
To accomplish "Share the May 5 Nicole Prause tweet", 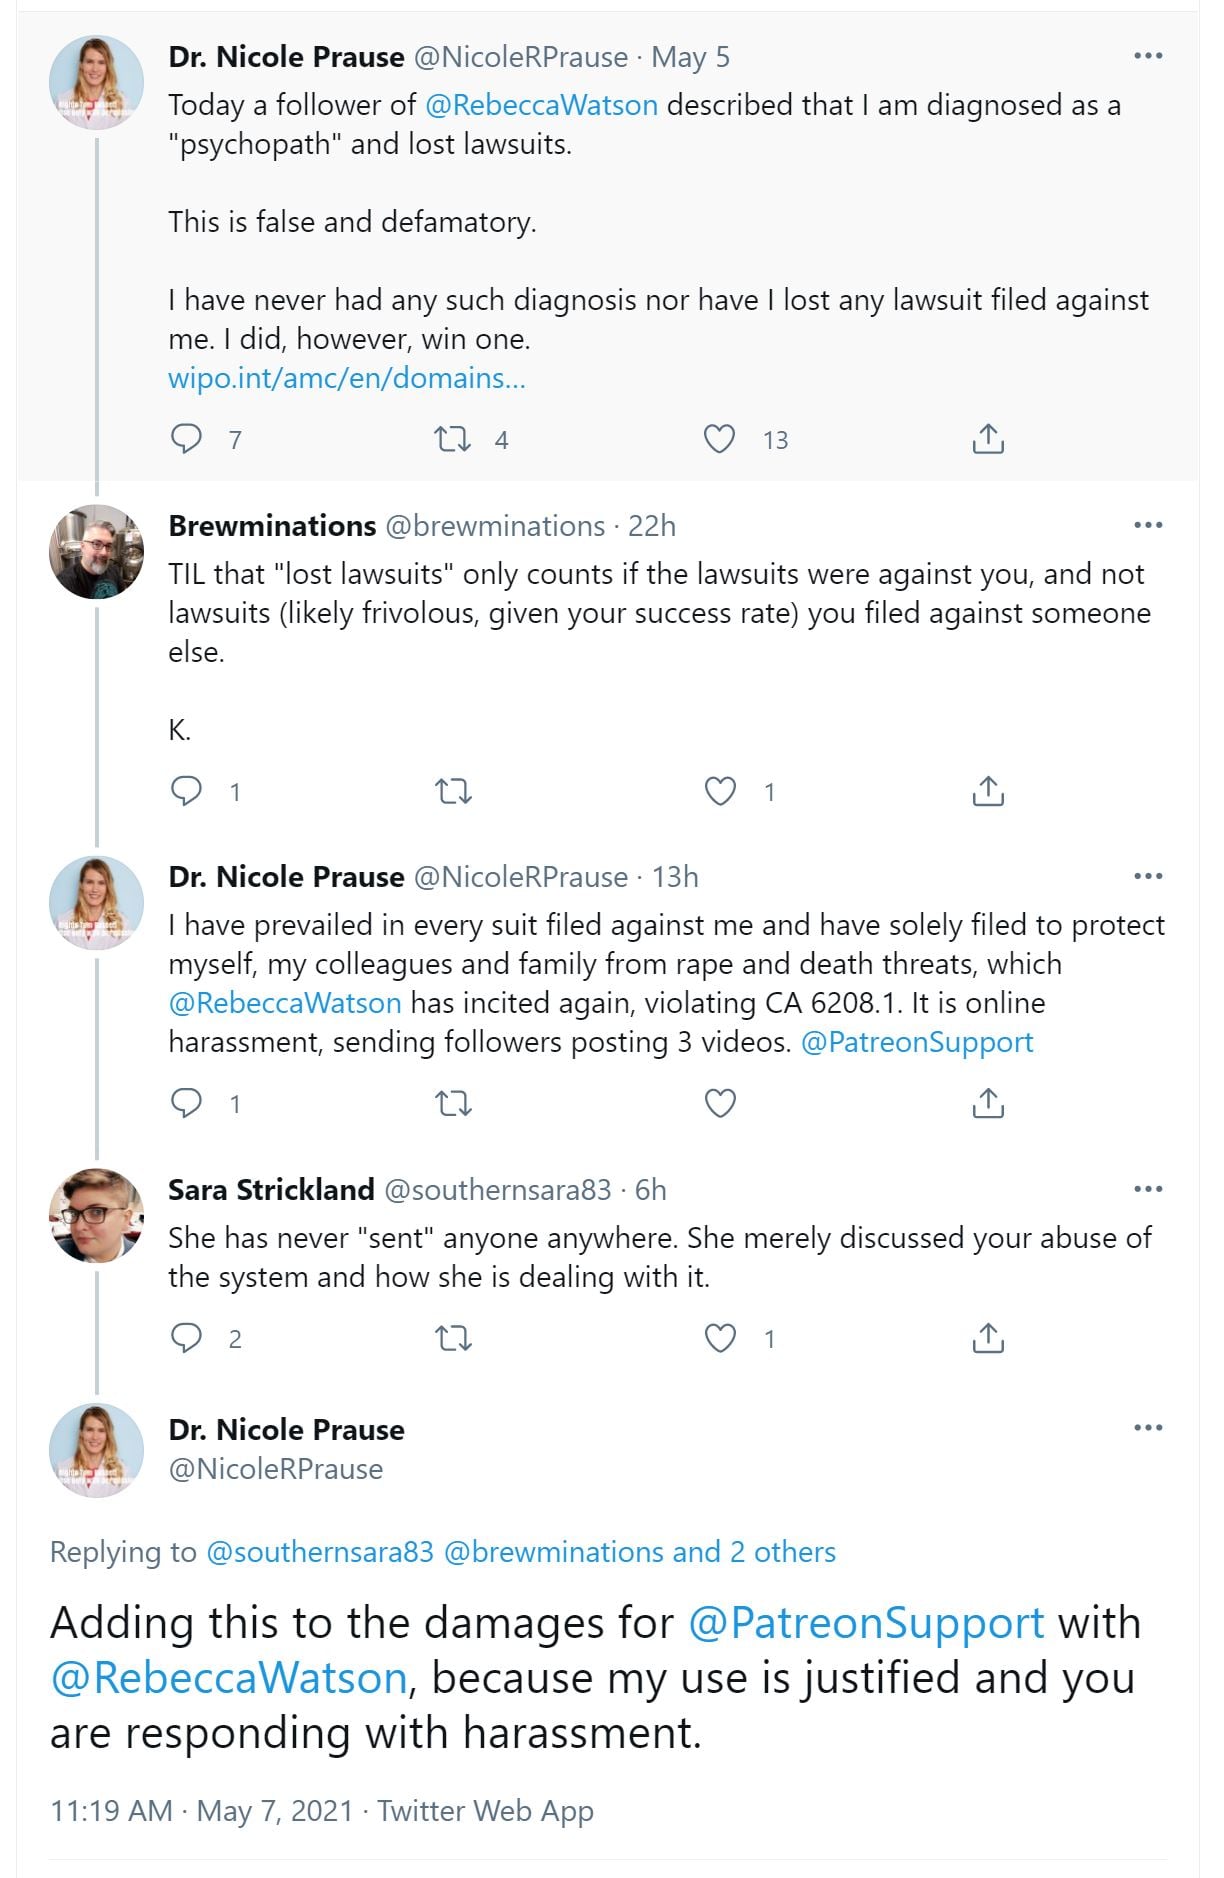I will 988,439.
